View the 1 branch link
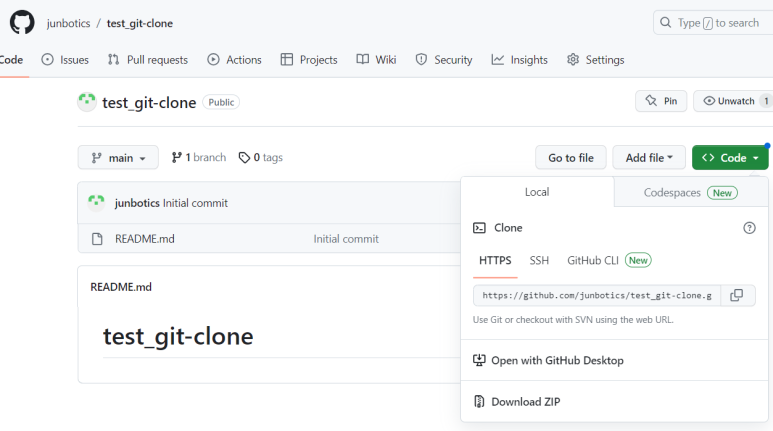The width and height of the screenshot is (773, 431). [x=199, y=157]
